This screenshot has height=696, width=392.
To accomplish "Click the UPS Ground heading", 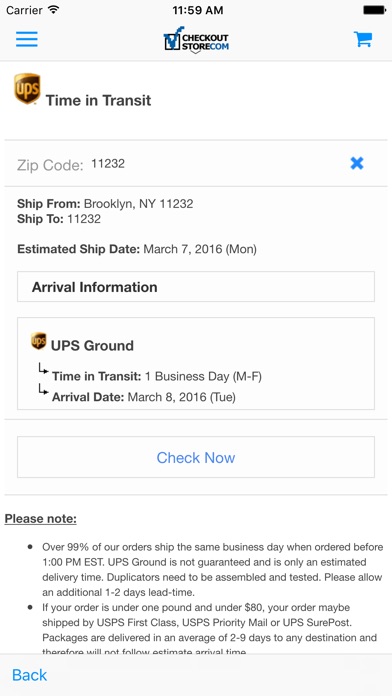I will 92,345.
